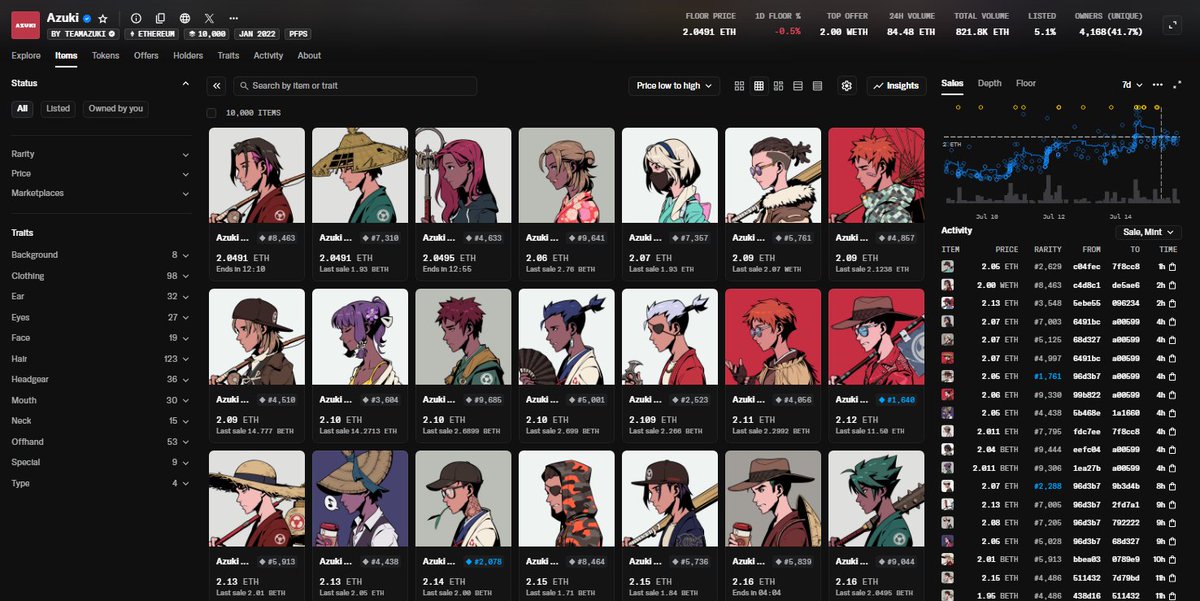The height and width of the screenshot is (601, 1200).
Task: Open display settings with the gear icon
Action: pos(847,86)
